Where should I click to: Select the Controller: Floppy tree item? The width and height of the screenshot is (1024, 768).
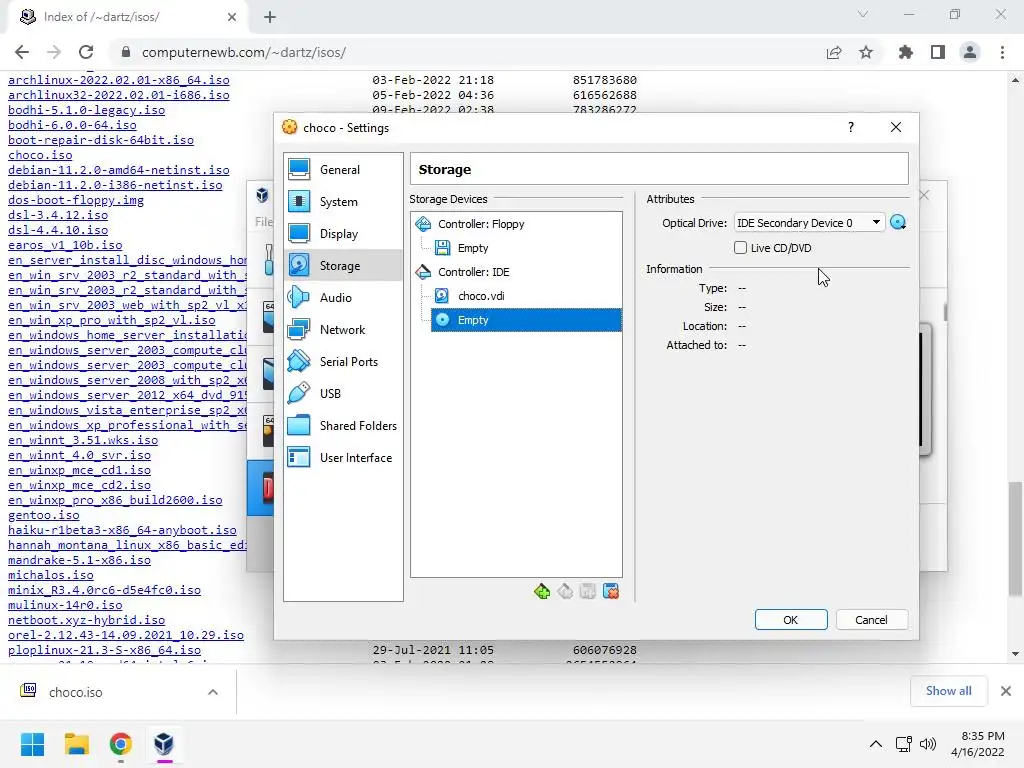[481, 224]
